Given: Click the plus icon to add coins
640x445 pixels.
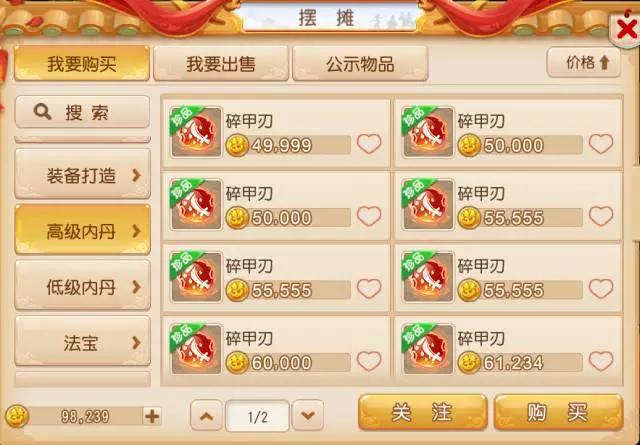Looking at the screenshot, I should (x=152, y=416).
